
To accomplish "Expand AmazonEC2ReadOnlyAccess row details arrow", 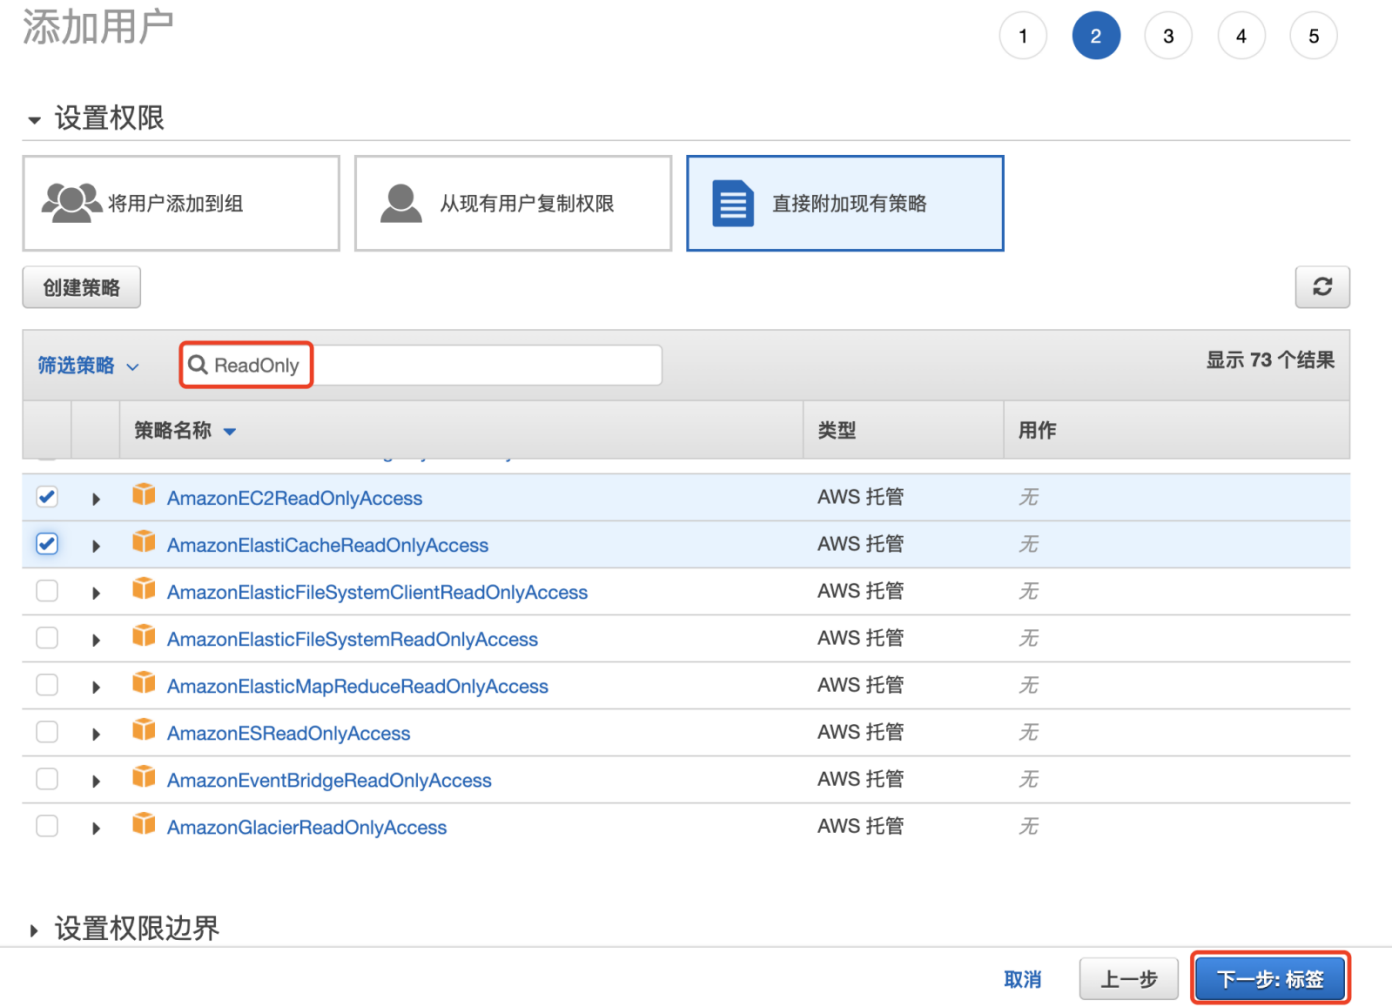I will 96,499.
